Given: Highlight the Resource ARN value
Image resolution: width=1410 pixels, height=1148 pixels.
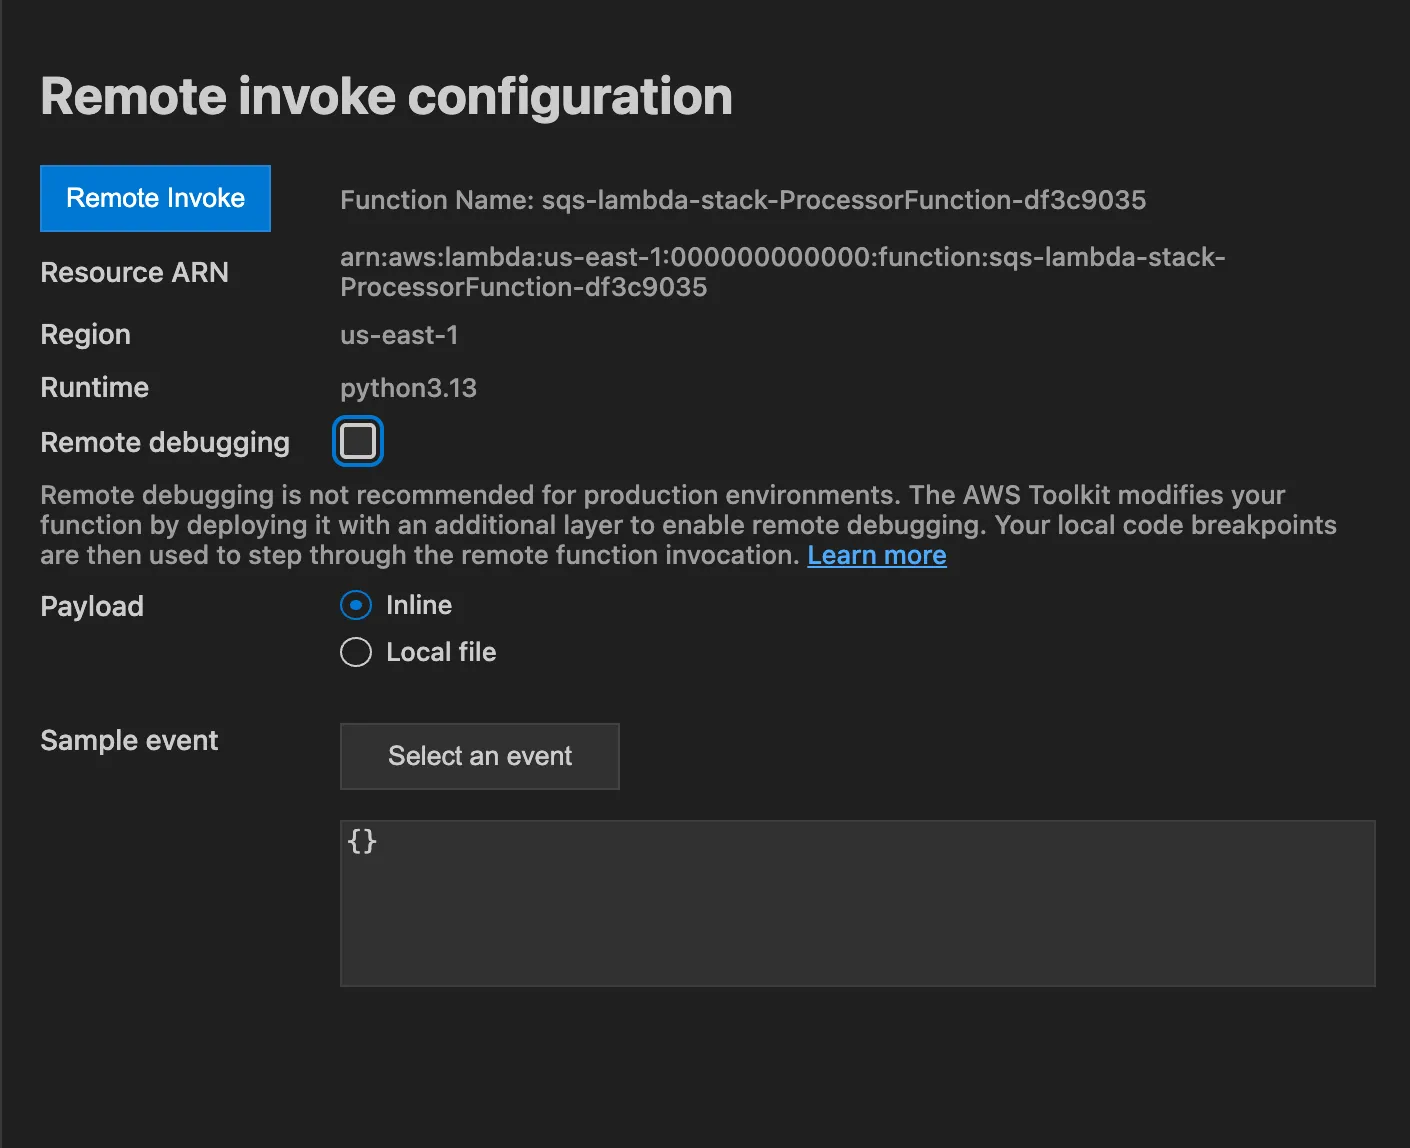Looking at the screenshot, I should click(x=780, y=272).
